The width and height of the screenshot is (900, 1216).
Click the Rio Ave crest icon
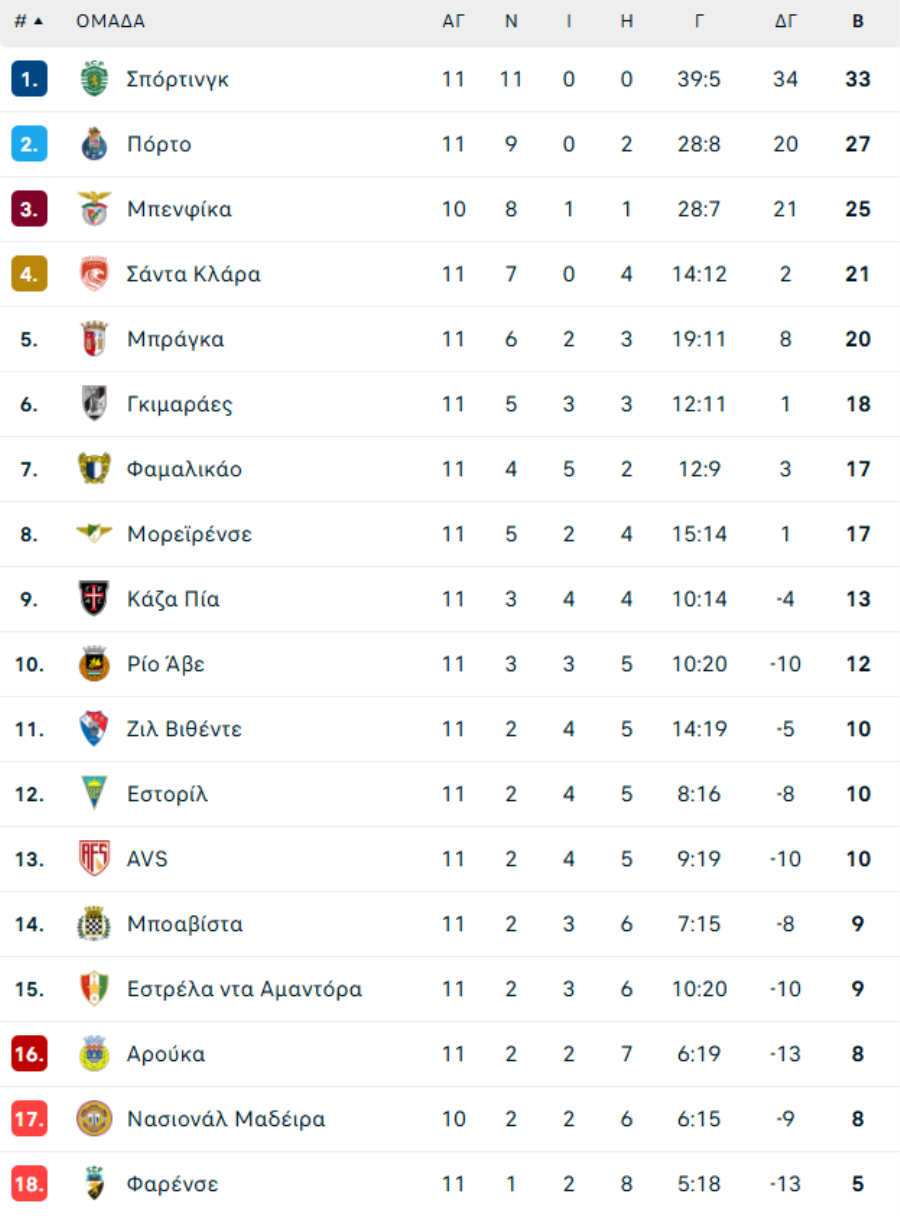pyautogui.click(x=94, y=664)
